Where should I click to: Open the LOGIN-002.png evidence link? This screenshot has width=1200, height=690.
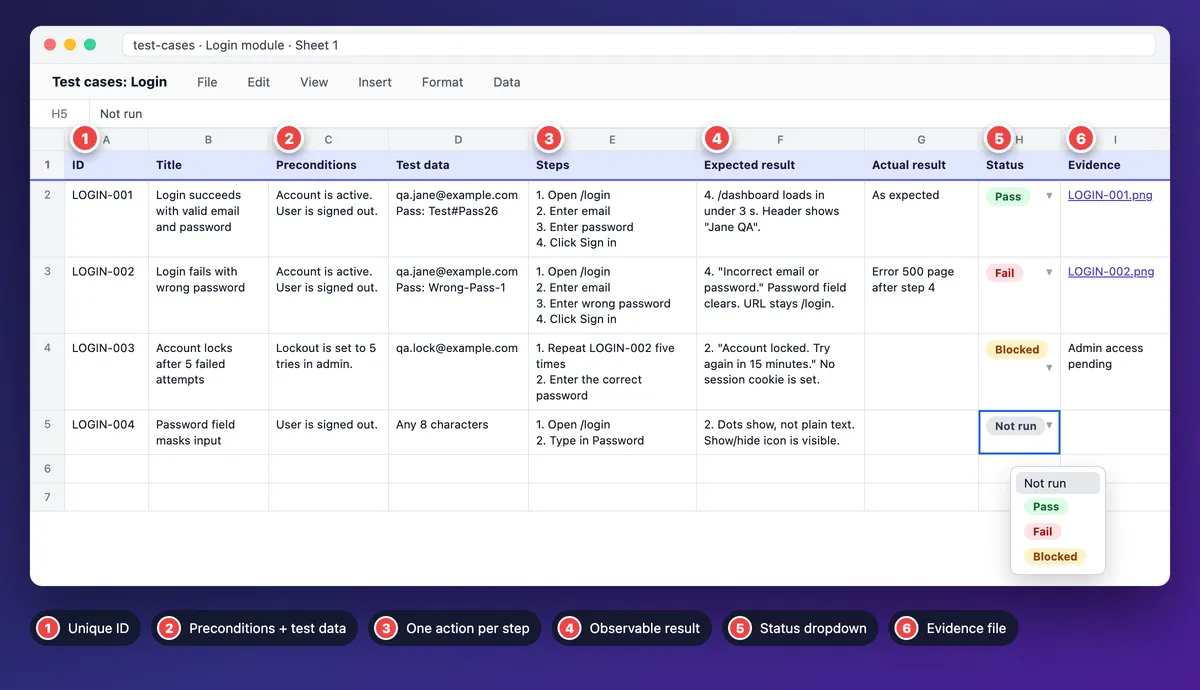1111,271
